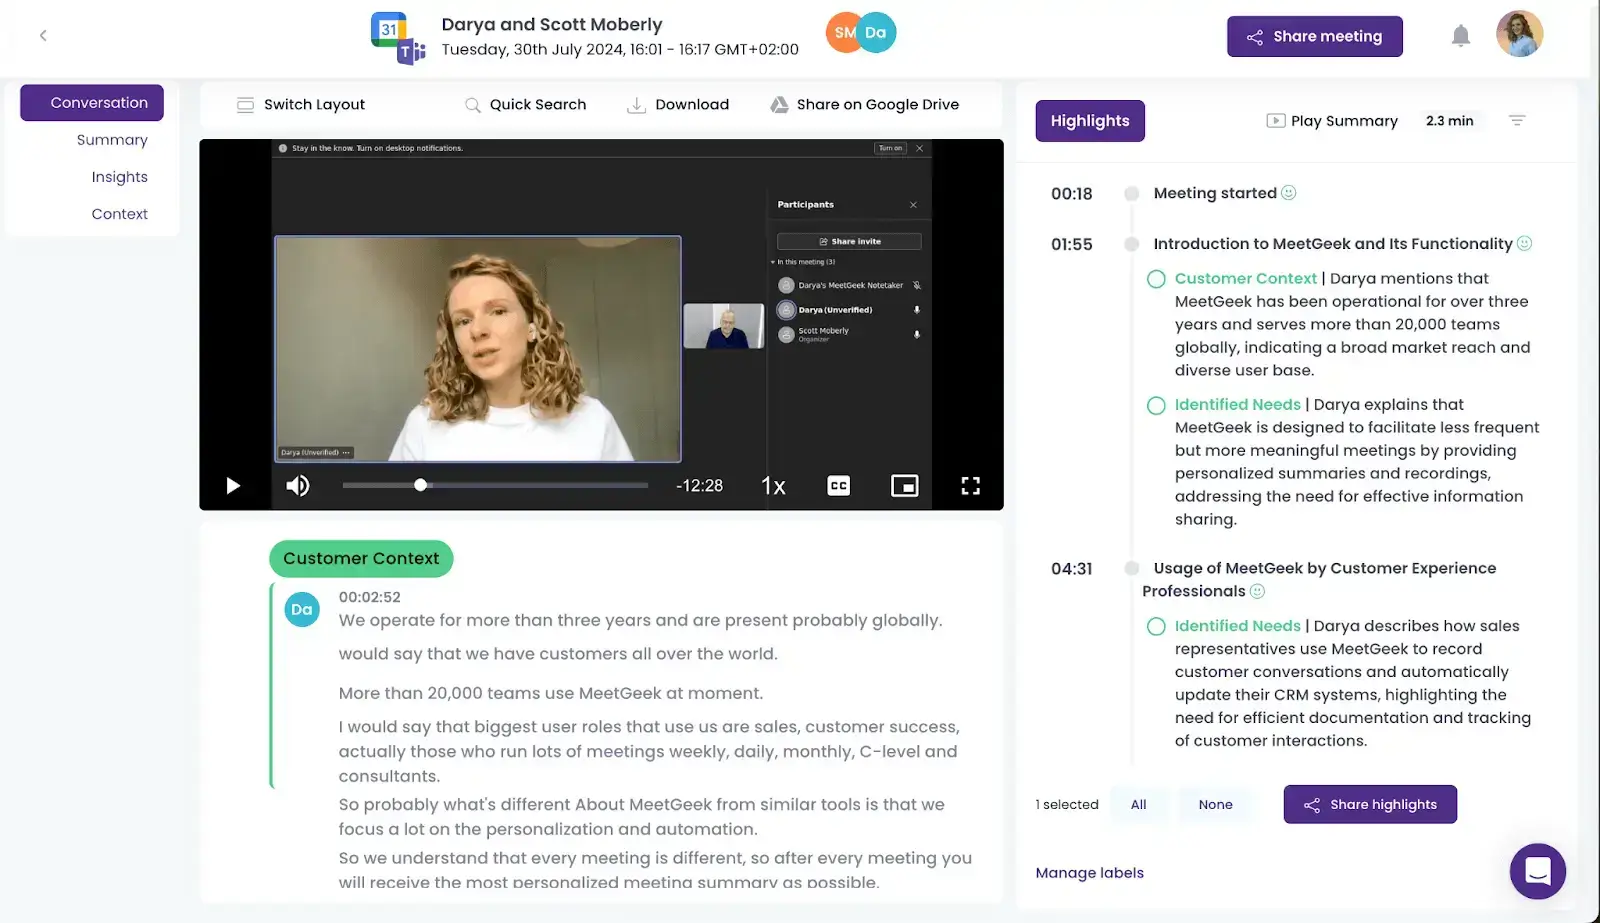Screen dimensions: 1600x923
Task: Click the Highlights tab button
Action: (1090, 121)
